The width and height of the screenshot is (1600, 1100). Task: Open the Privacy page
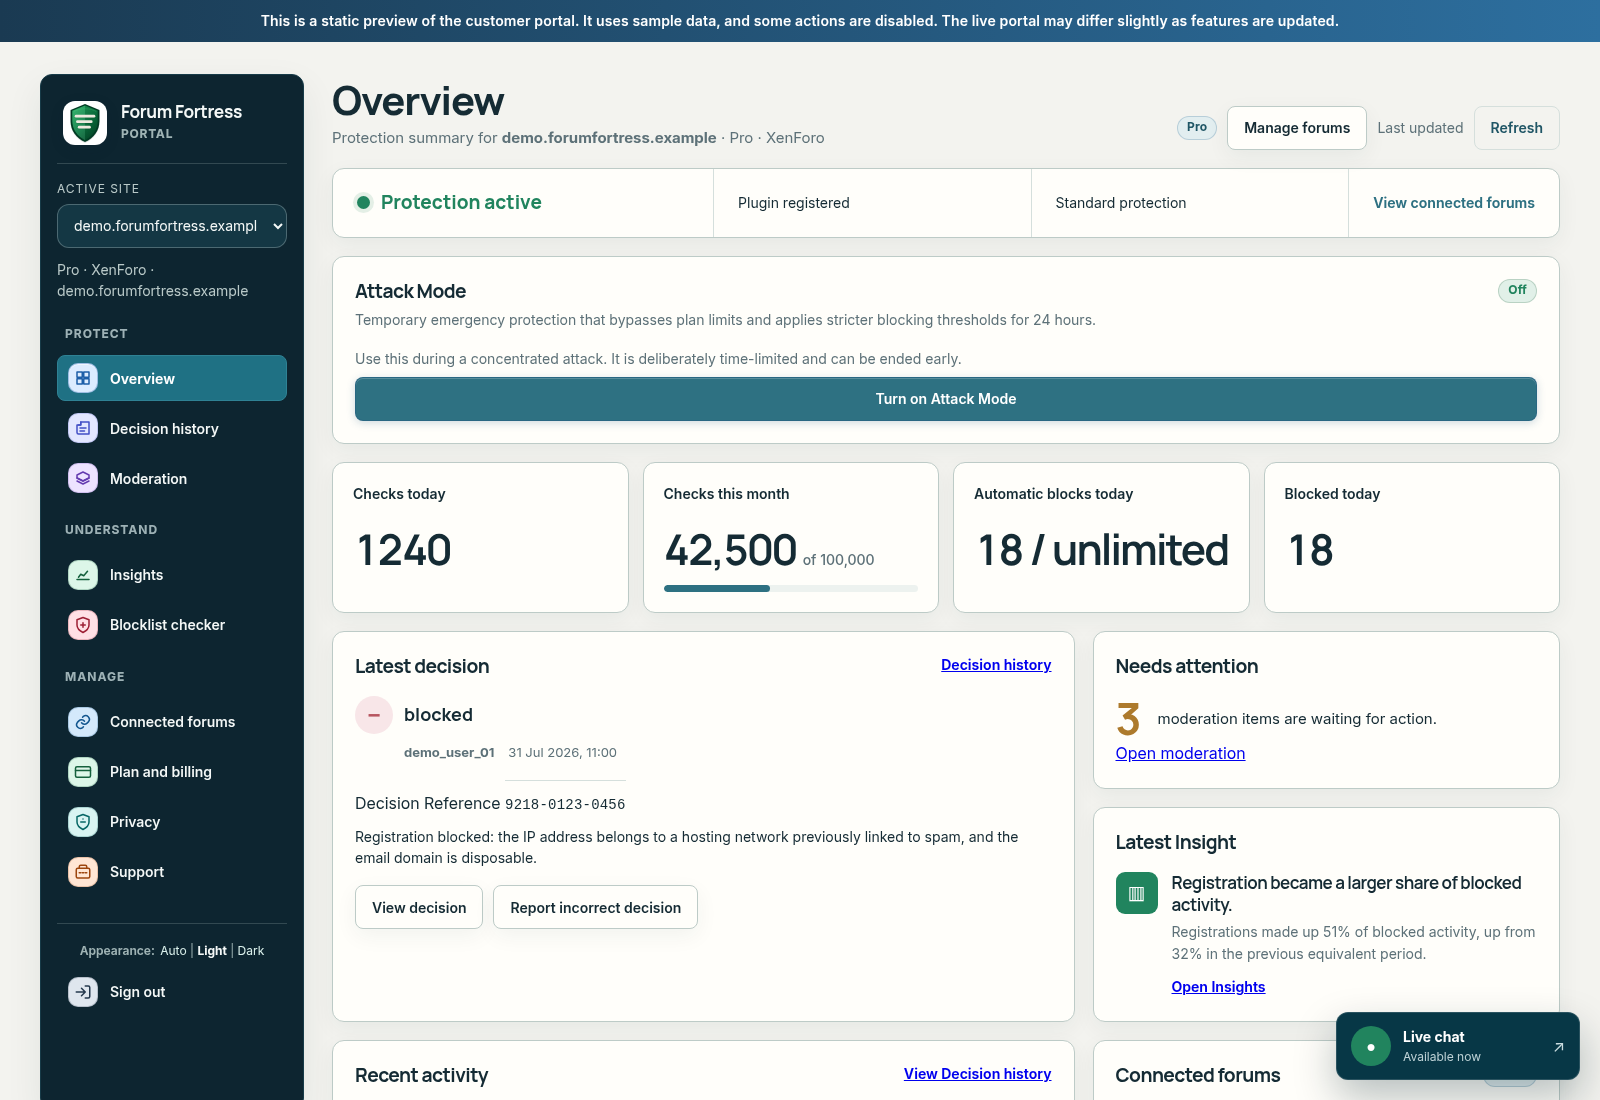172,822
